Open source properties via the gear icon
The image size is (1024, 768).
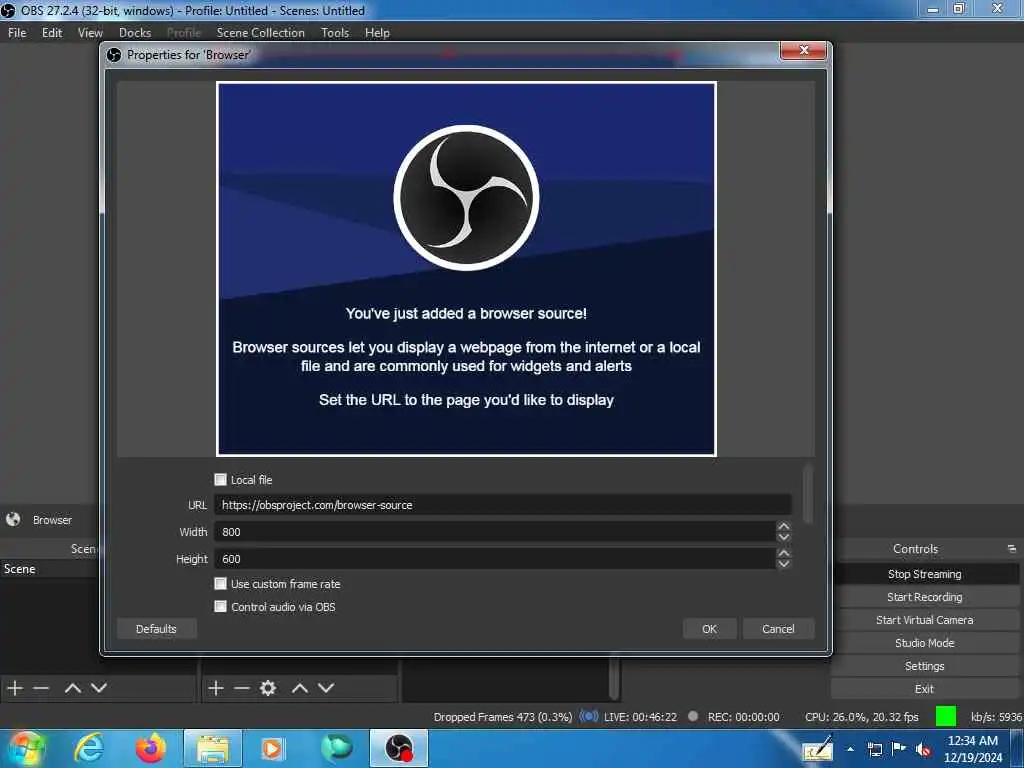point(268,688)
